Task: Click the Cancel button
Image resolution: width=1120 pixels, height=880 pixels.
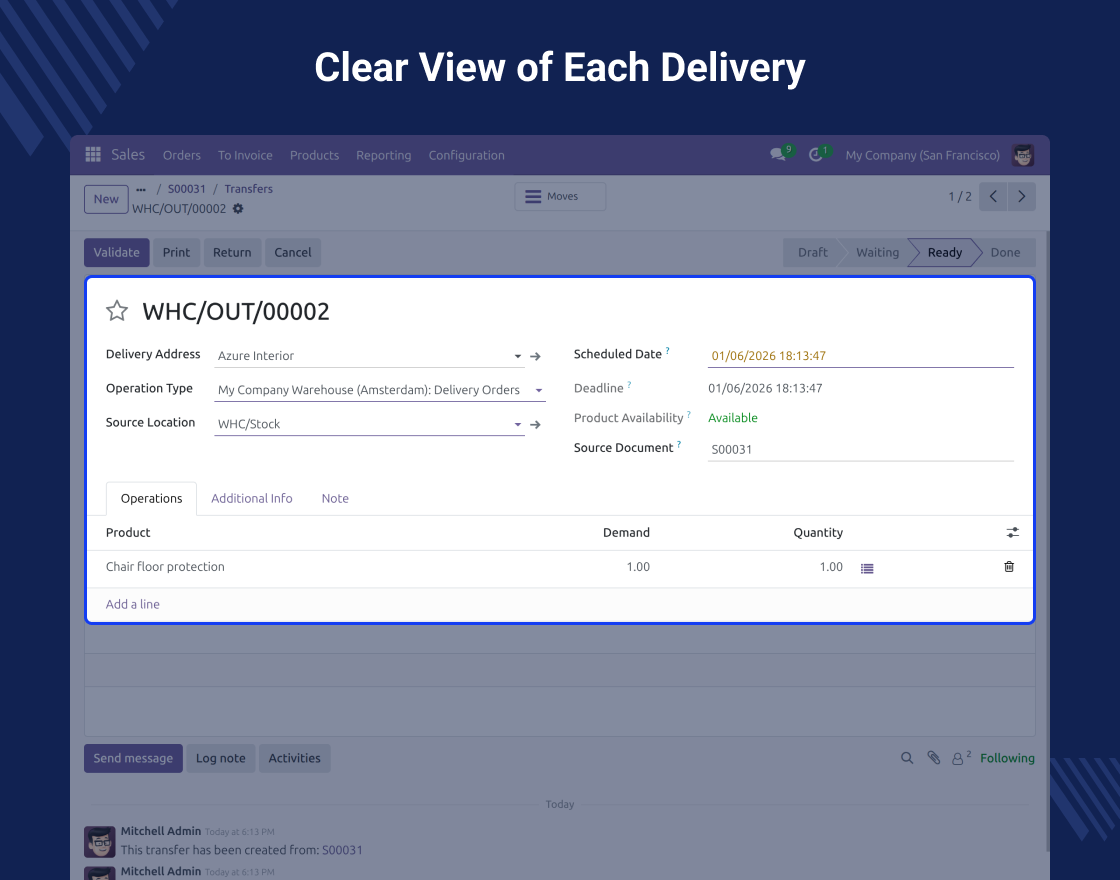Action: [x=293, y=252]
